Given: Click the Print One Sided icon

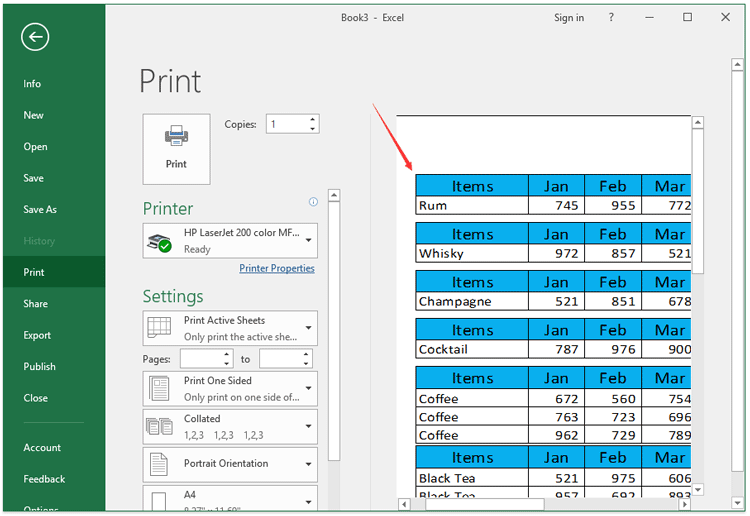Looking at the screenshot, I should click(x=159, y=388).
